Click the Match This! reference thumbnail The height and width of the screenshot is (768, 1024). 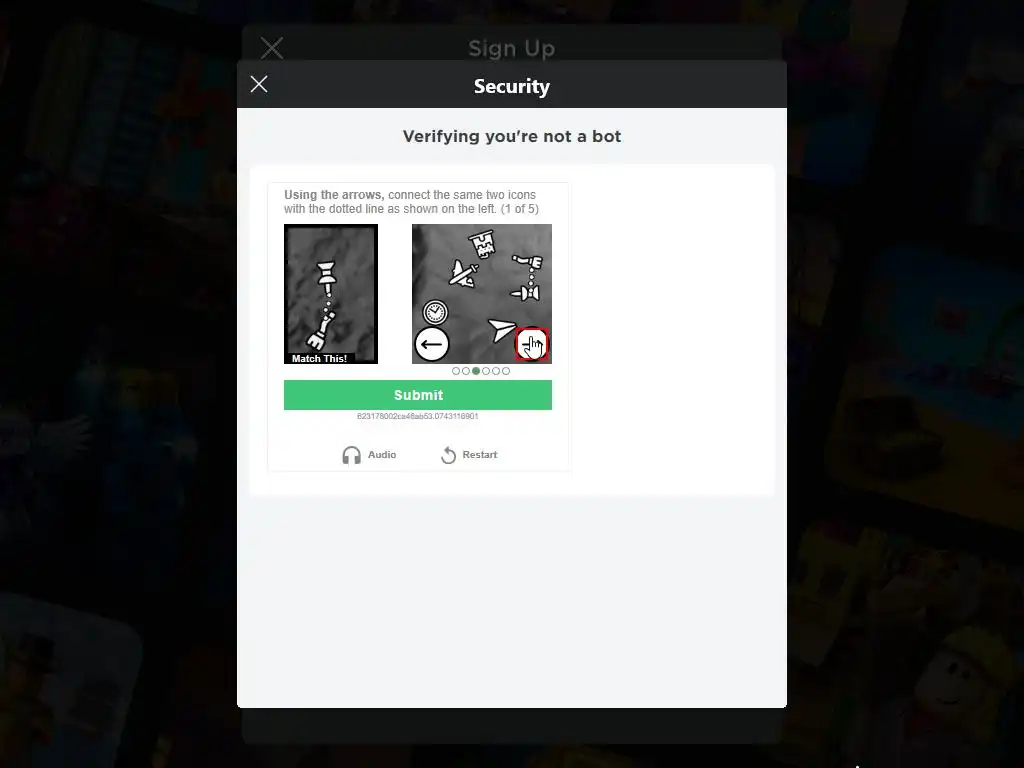pos(331,294)
